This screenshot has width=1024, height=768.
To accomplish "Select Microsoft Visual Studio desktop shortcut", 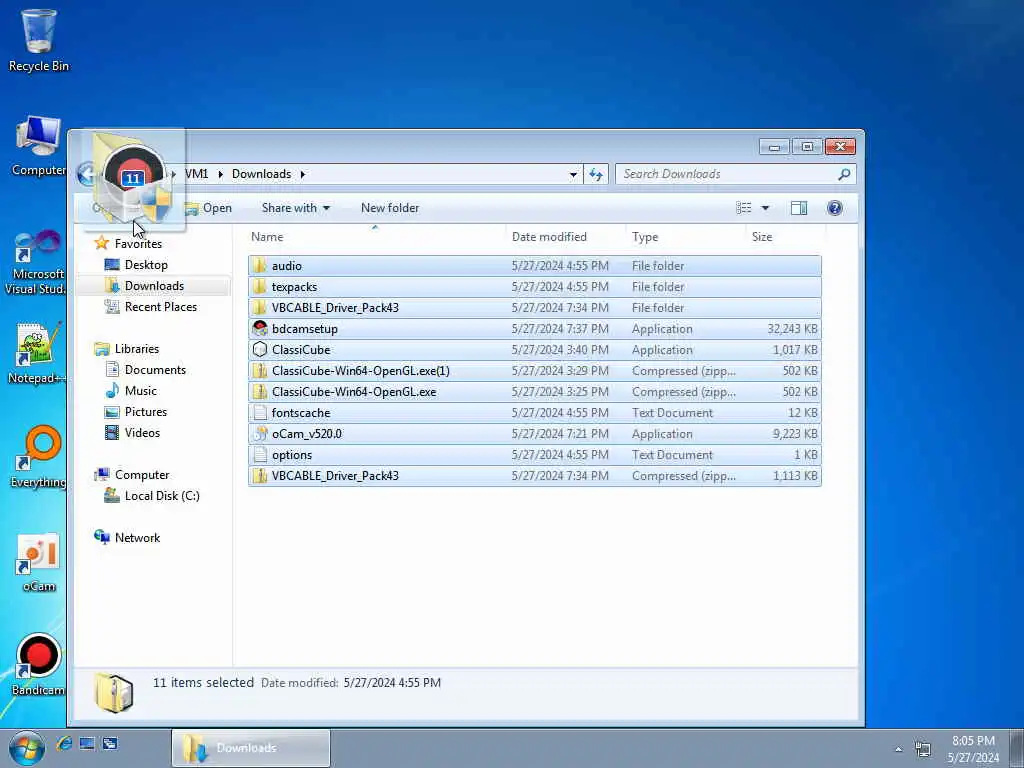I will (x=35, y=261).
